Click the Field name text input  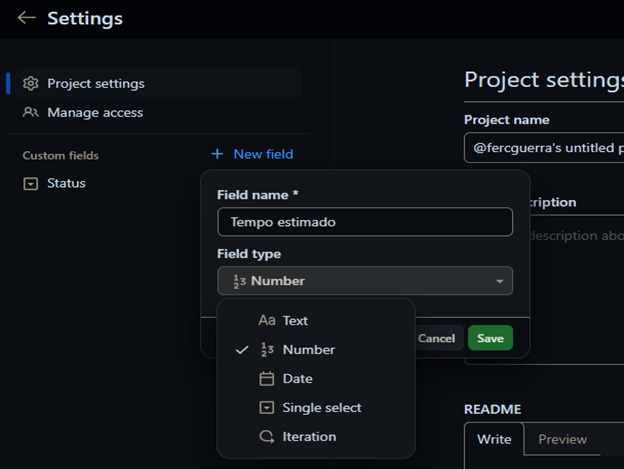[x=365, y=222]
